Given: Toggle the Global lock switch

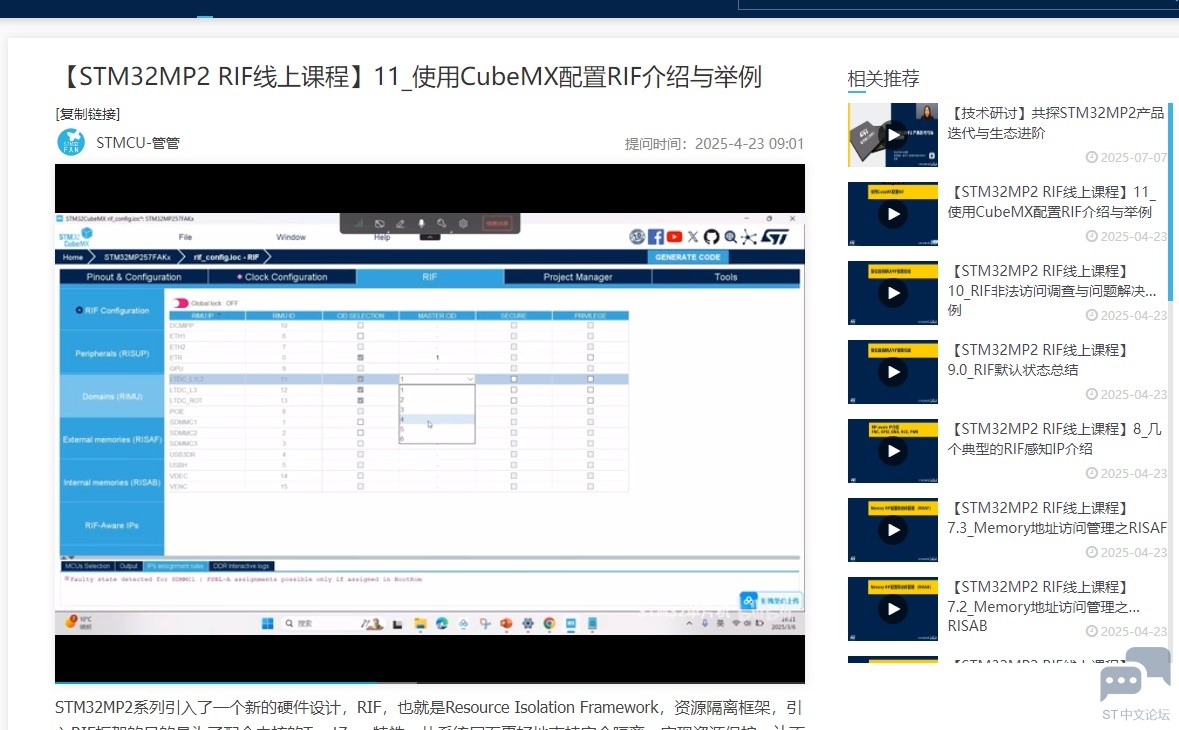Looking at the screenshot, I should (180, 303).
